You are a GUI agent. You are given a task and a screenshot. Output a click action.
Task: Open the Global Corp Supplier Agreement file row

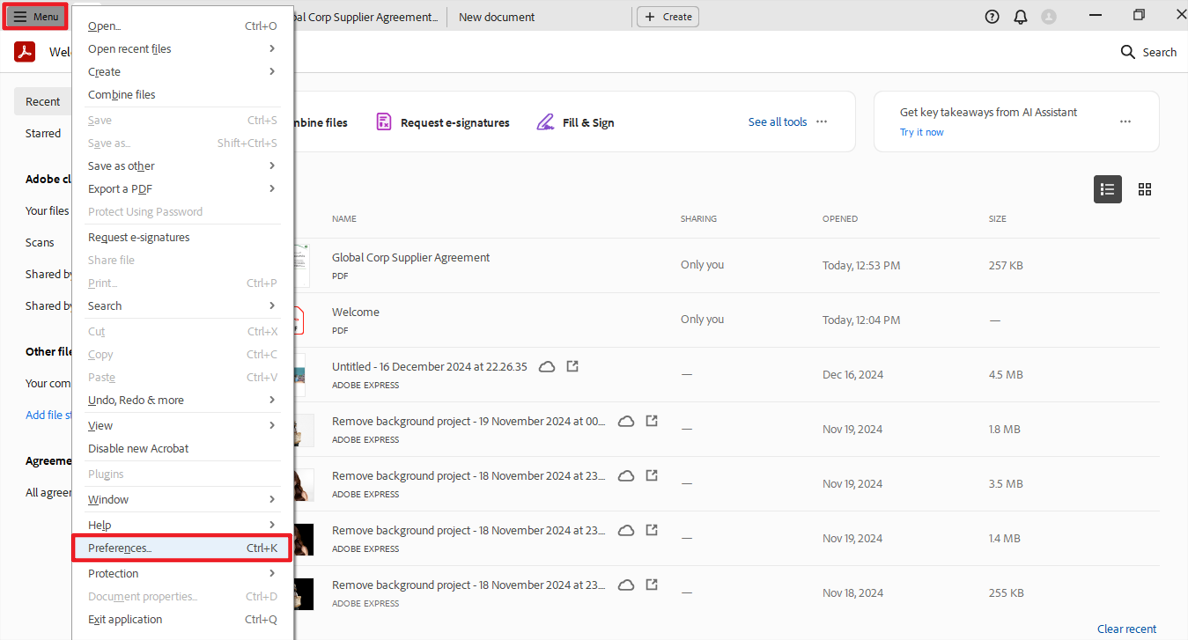tap(411, 258)
